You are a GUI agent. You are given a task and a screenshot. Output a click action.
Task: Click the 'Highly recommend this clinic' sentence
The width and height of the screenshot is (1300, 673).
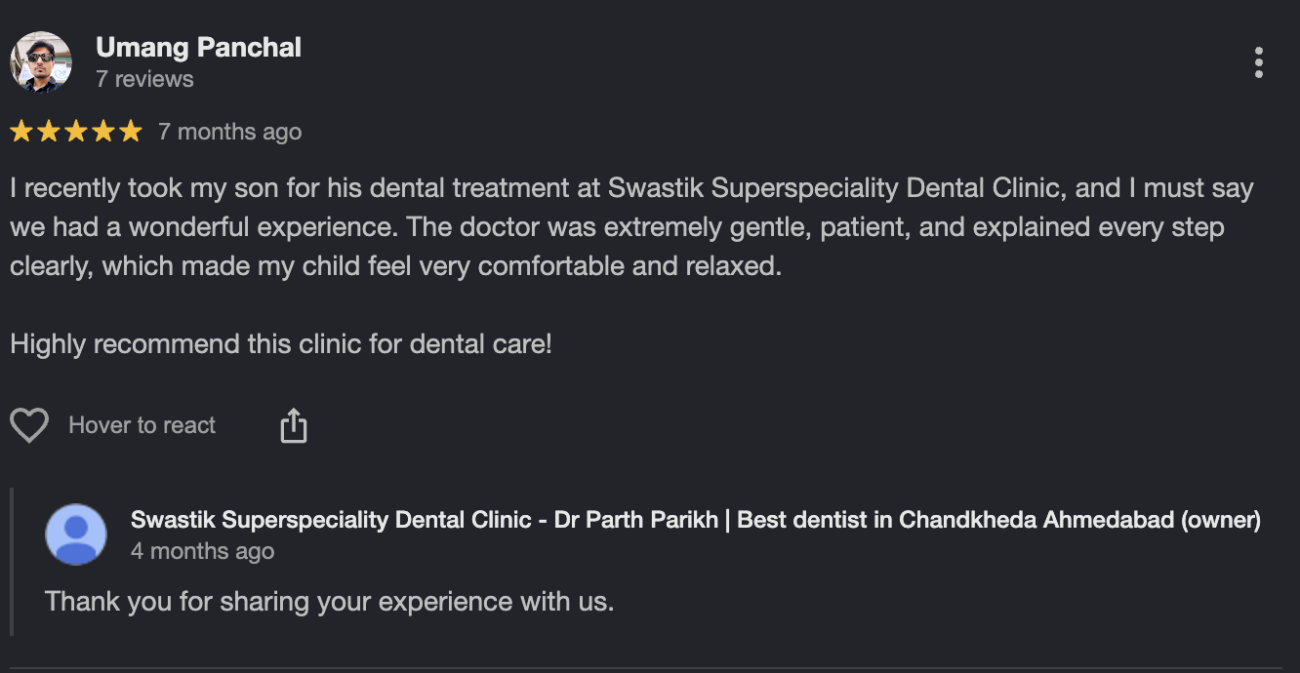pos(281,345)
